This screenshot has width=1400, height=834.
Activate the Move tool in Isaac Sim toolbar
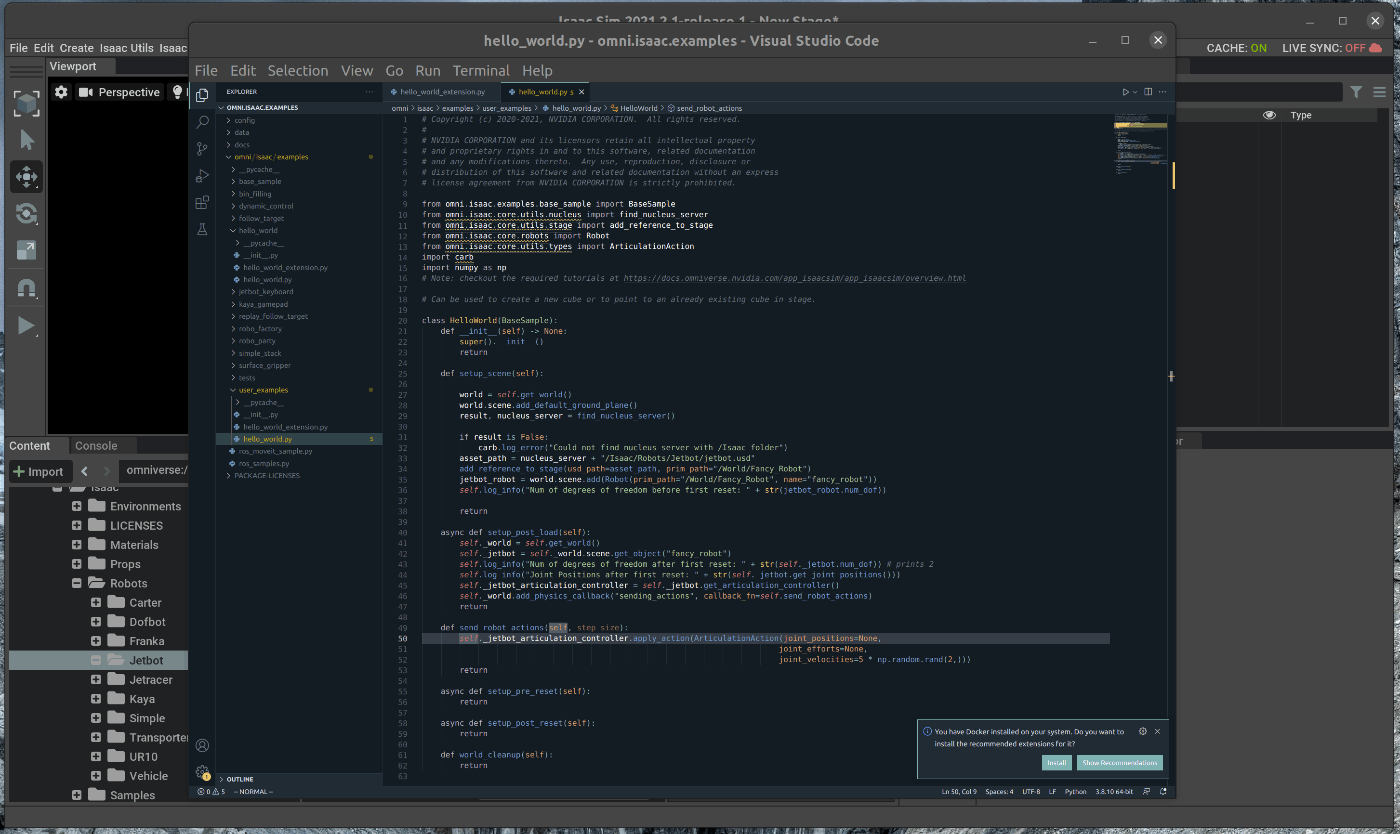pyautogui.click(x=26, y=177)
